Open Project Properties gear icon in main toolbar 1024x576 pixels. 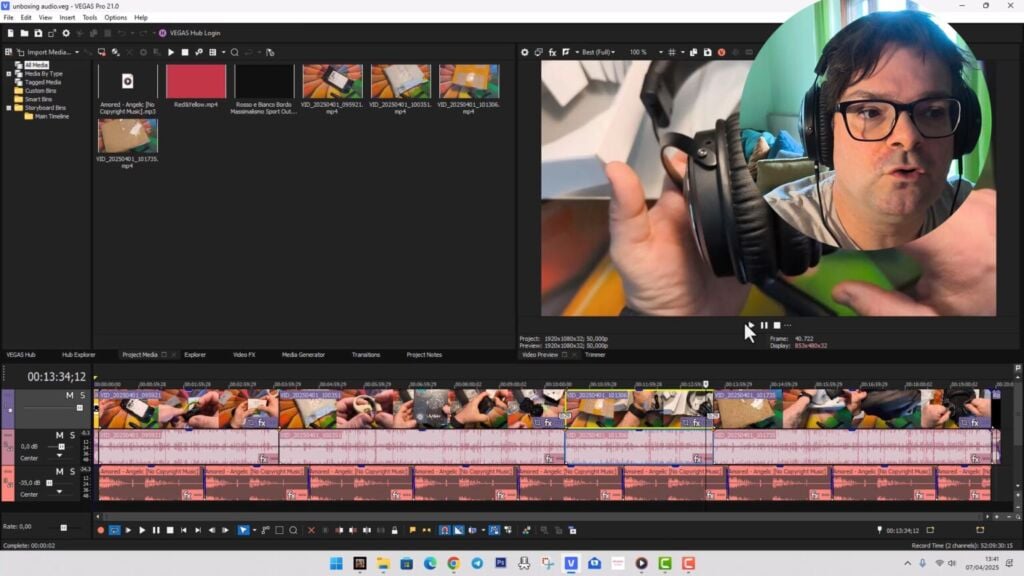66,33
